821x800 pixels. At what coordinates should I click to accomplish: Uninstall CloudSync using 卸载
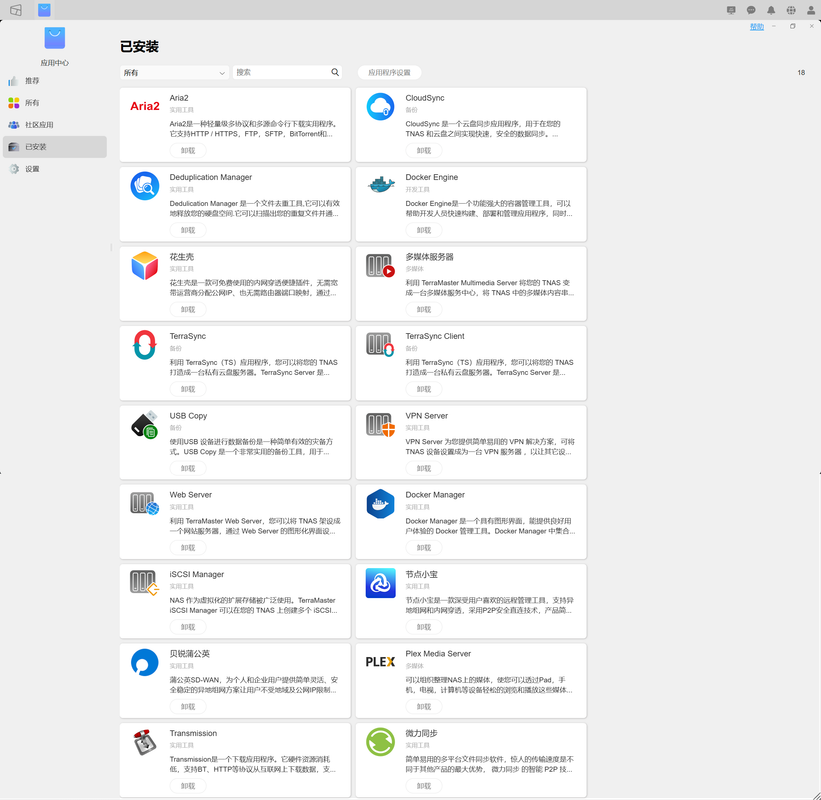click(424, 151)
